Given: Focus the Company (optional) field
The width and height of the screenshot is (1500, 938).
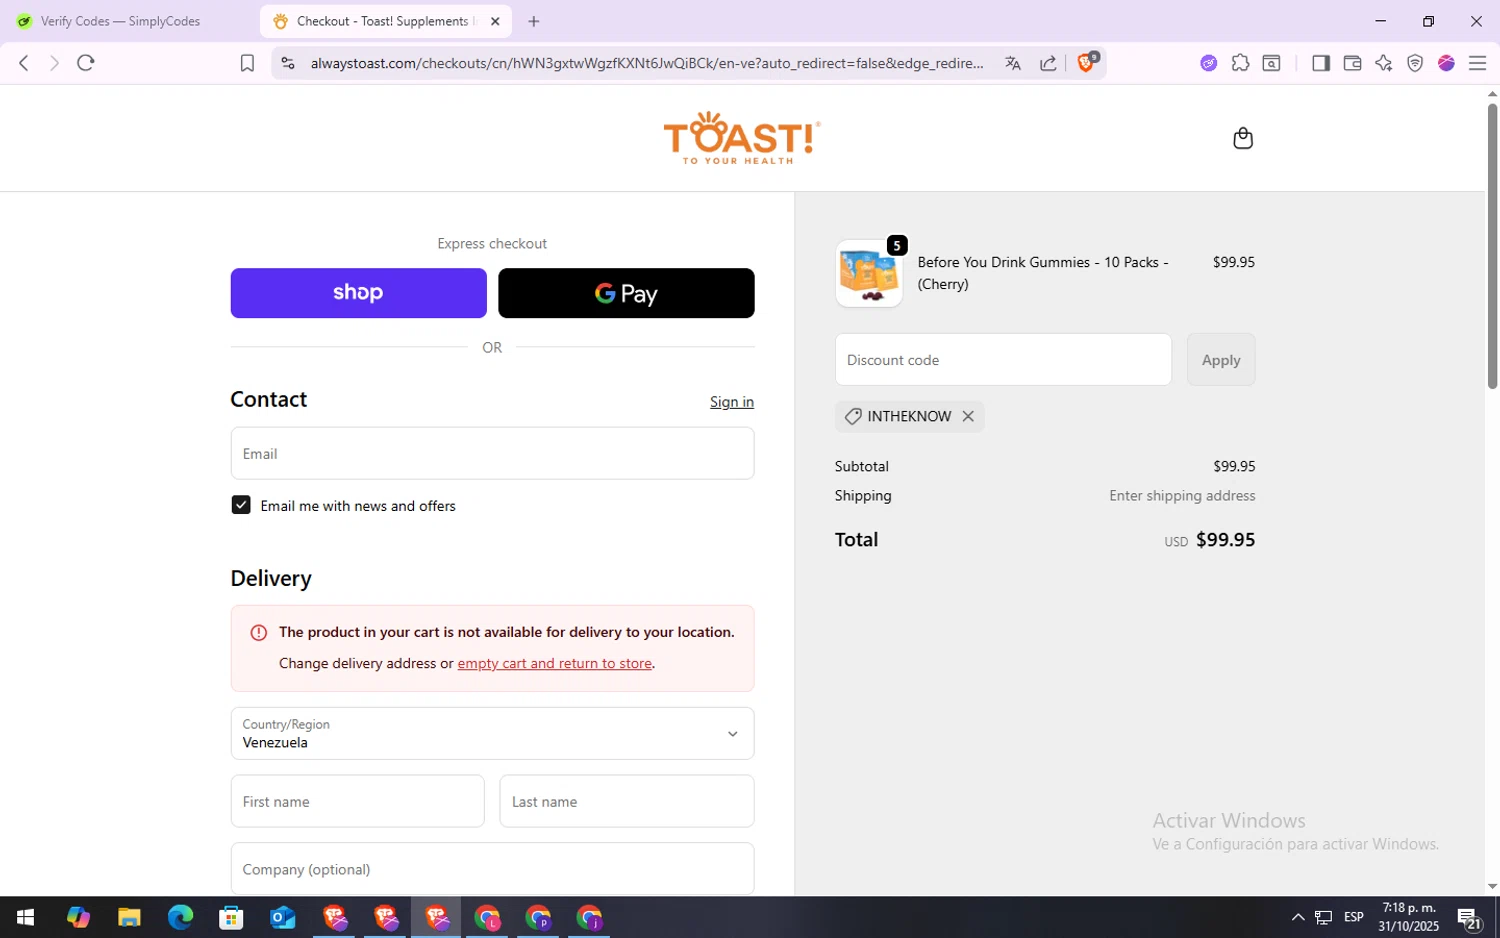Looking at the screenshot, I should pos(492,868).
